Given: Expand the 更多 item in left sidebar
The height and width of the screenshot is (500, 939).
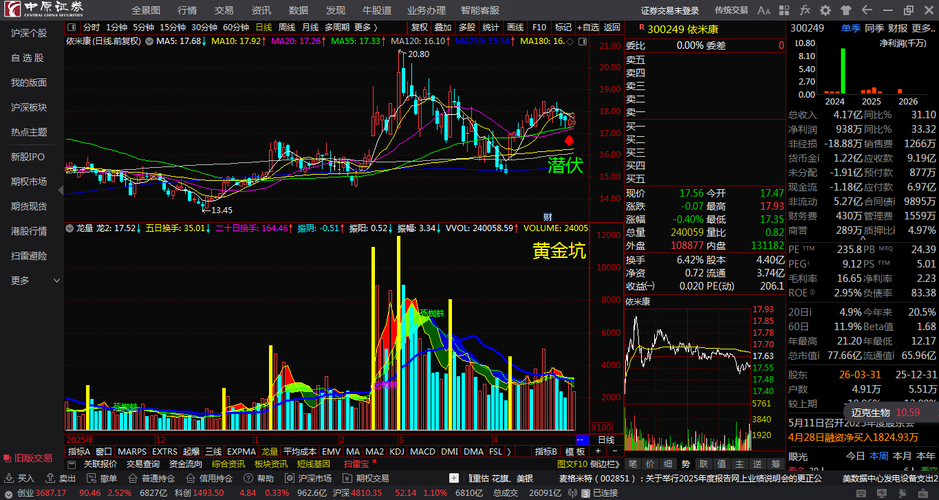Looking at the screenshot, I should [x=35, y=280].
